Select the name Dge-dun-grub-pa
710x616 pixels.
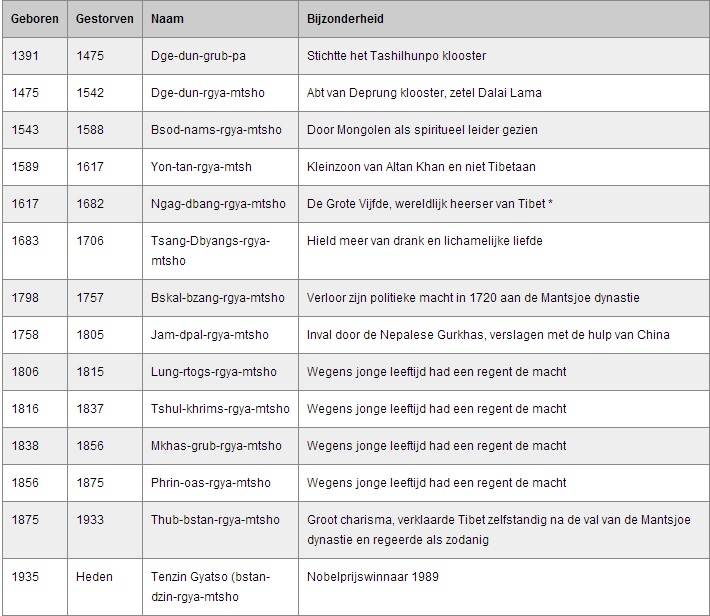(x=198, y=56)
